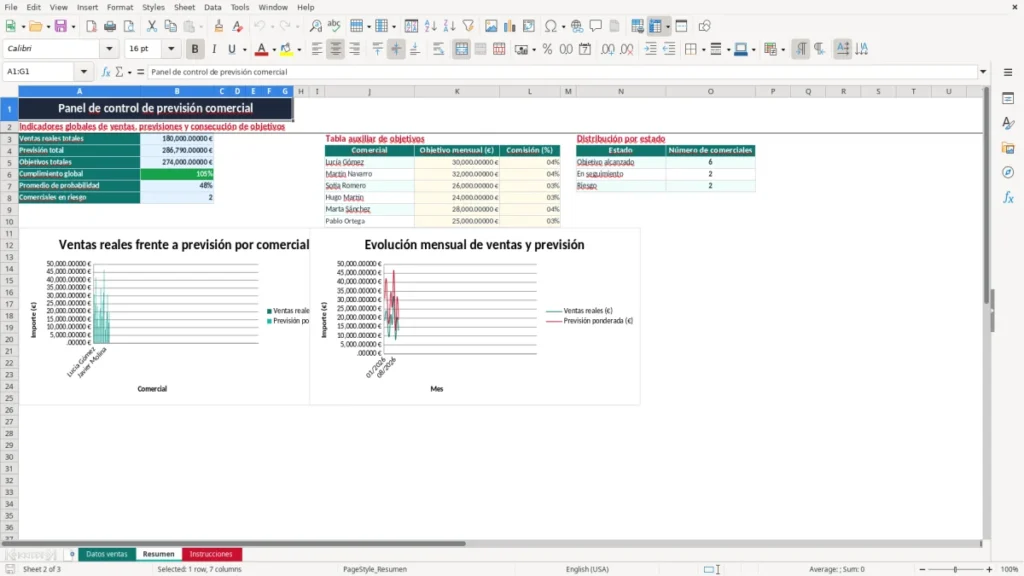This screenshot has width=1024, height=576.
Task: Open sidebar Navigator panel
Action: (1008, 172)
